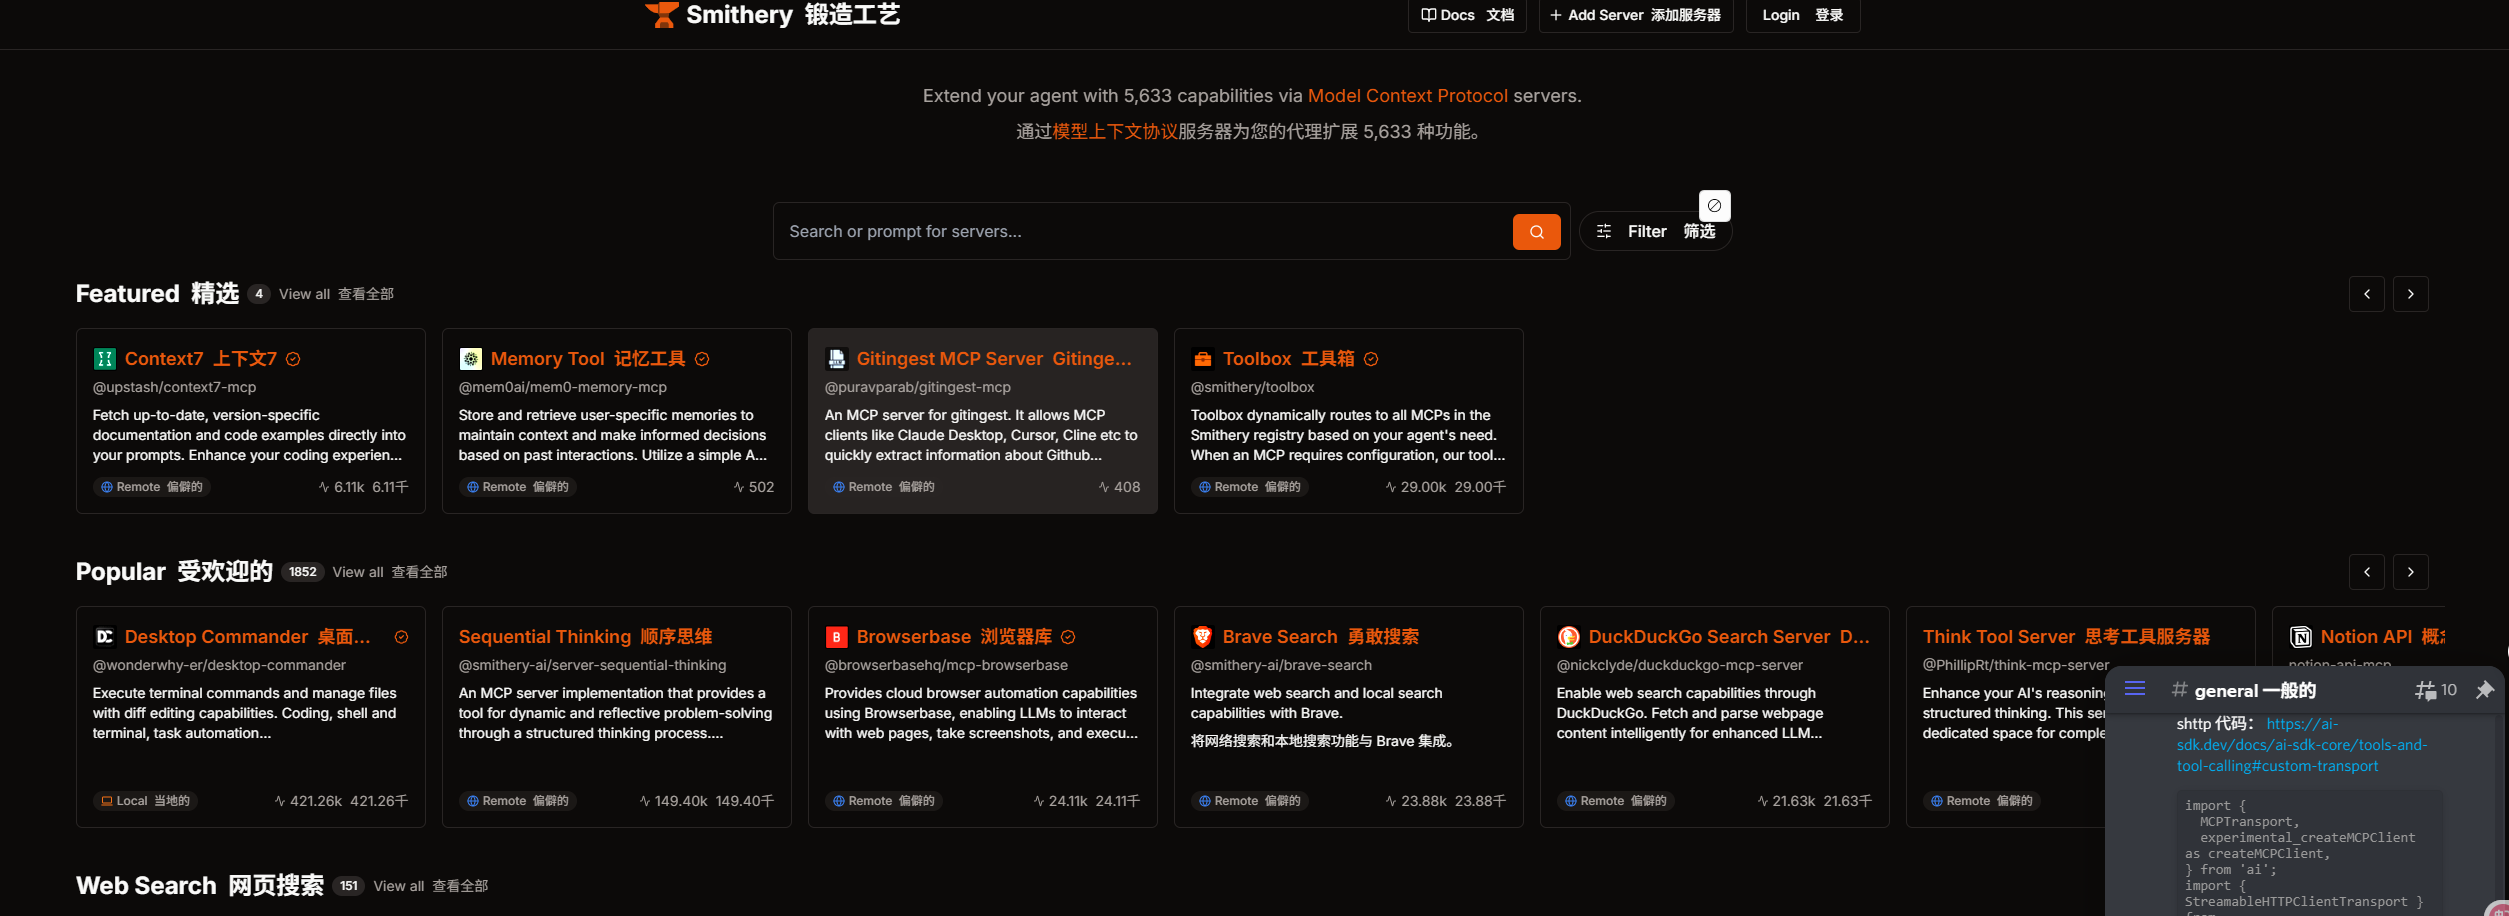
Task: Click the @upstash/context7-mcp handle
Action: (174, 387)
